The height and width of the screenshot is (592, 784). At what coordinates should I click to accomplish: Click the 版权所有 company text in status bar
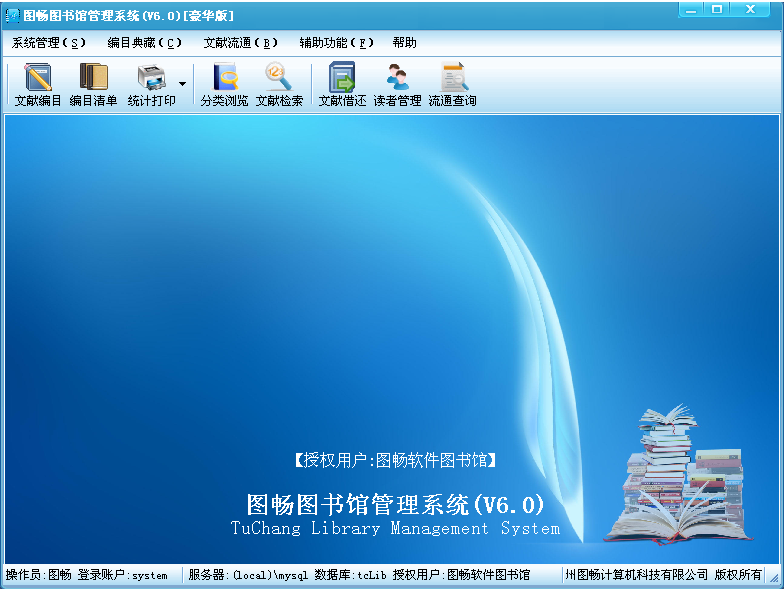point(663,575)
